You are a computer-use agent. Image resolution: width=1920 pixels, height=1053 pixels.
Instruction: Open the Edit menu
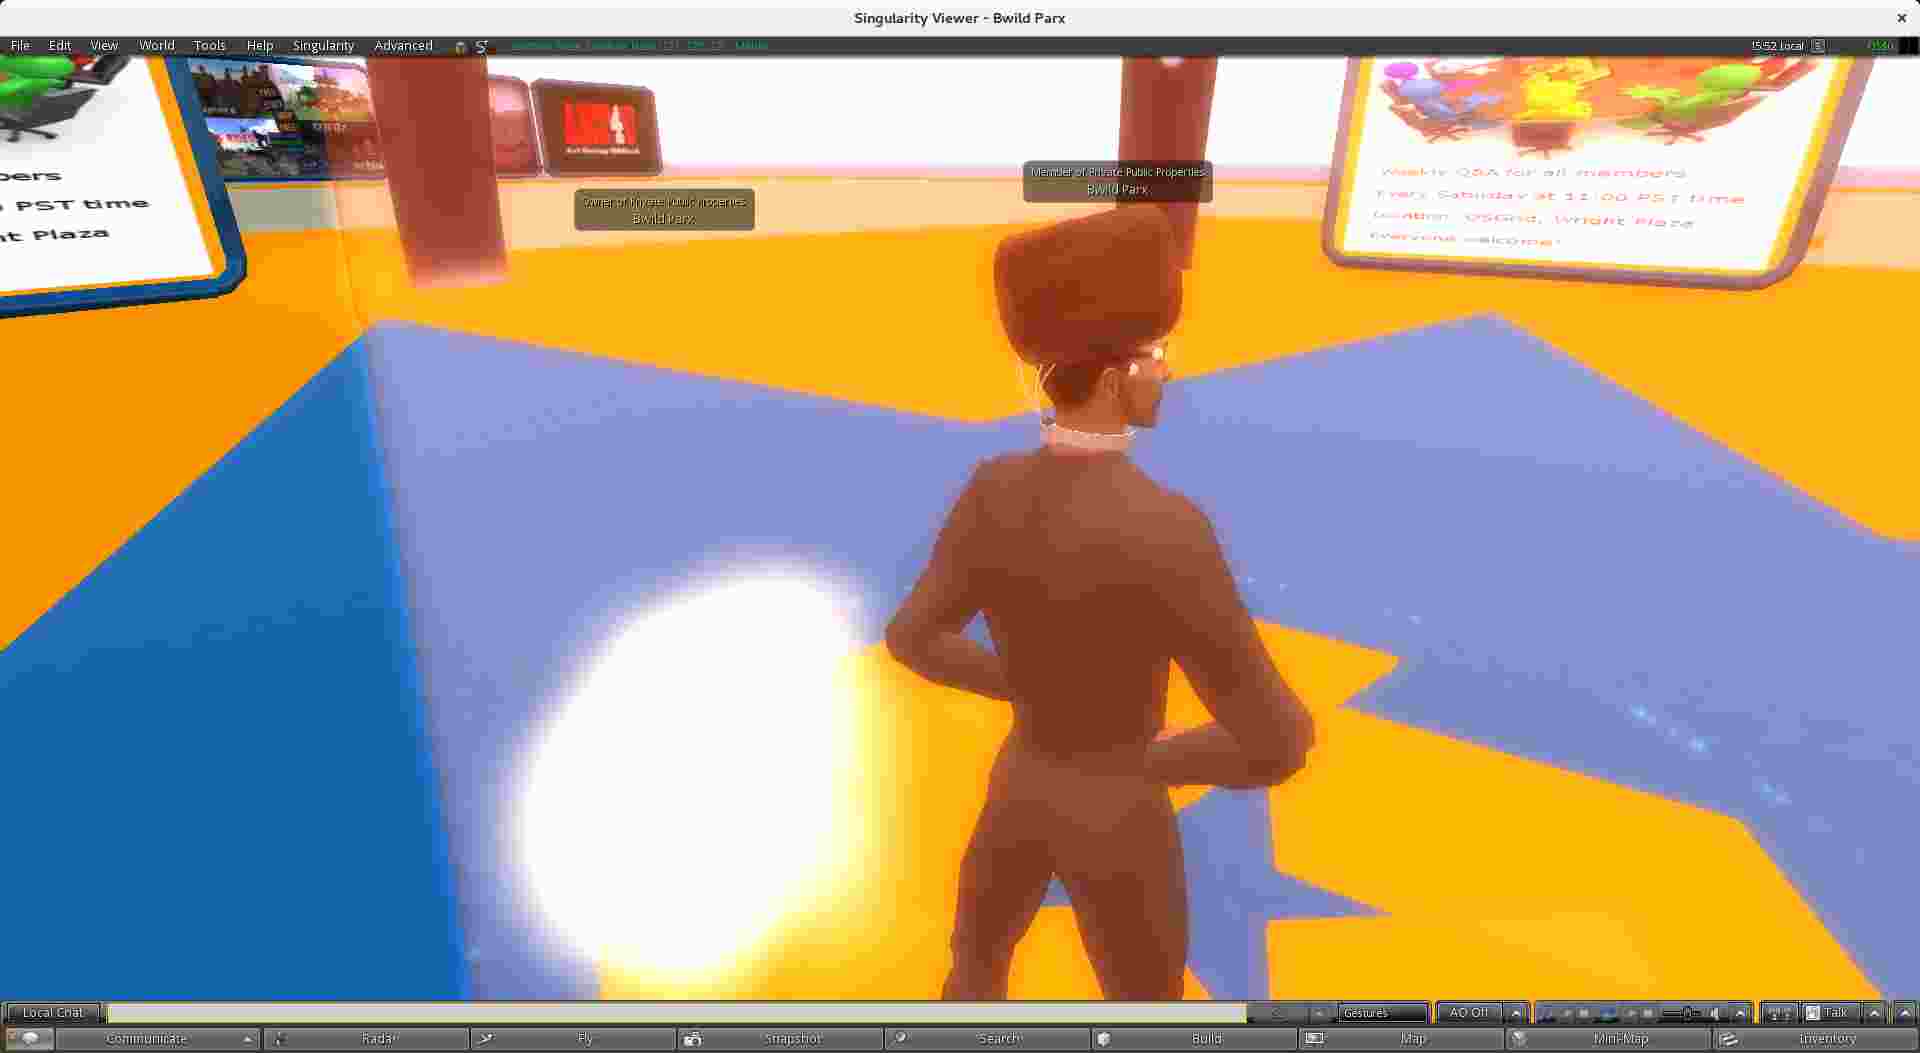click(x=60, y=45)
